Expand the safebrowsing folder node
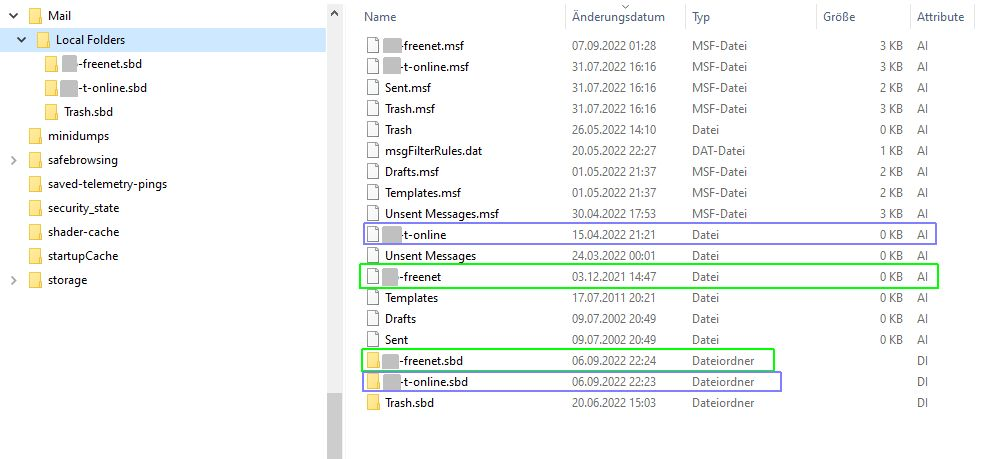This screenshot has height=459, width=1005. 13,160
